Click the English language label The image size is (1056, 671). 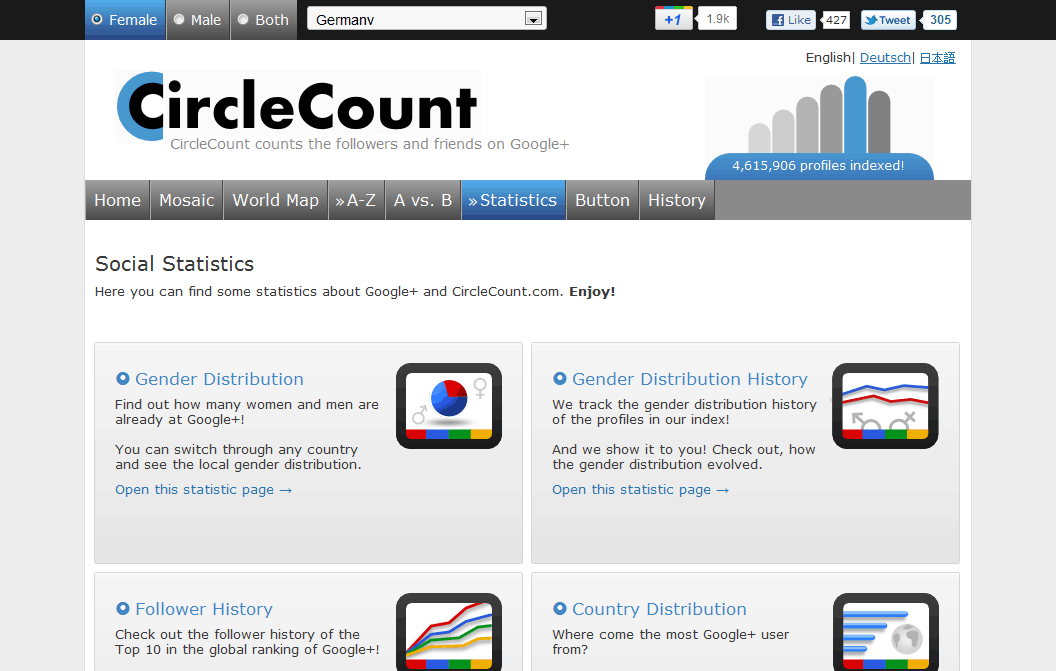point(828,58)
